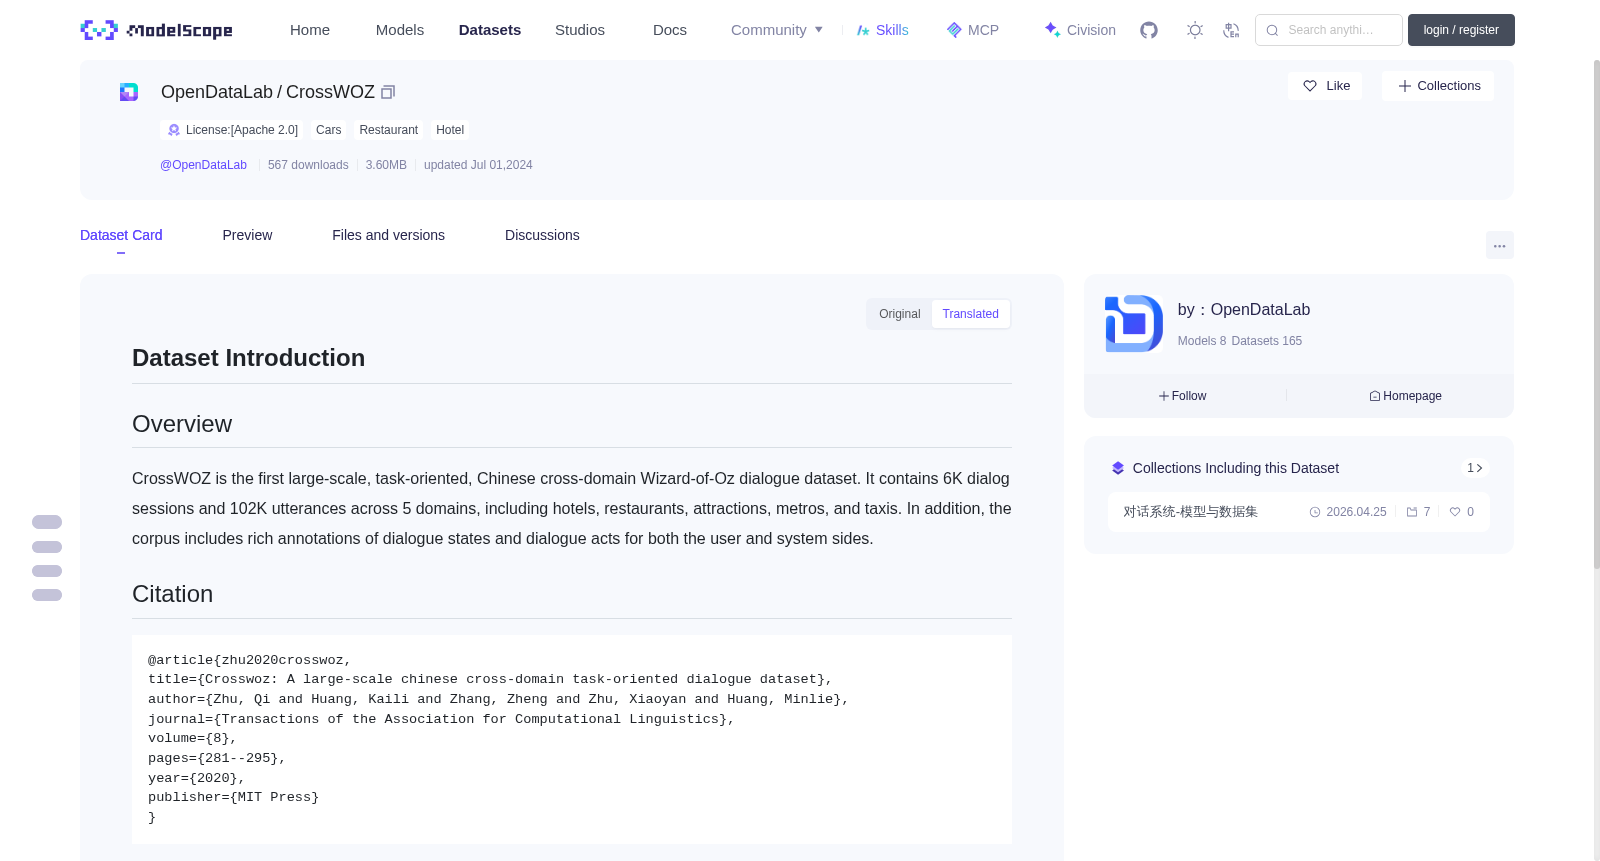Viewport: 1600px width, 861px height.
Task: Select the Translated language toggle
Action: (x=971, y=314)
